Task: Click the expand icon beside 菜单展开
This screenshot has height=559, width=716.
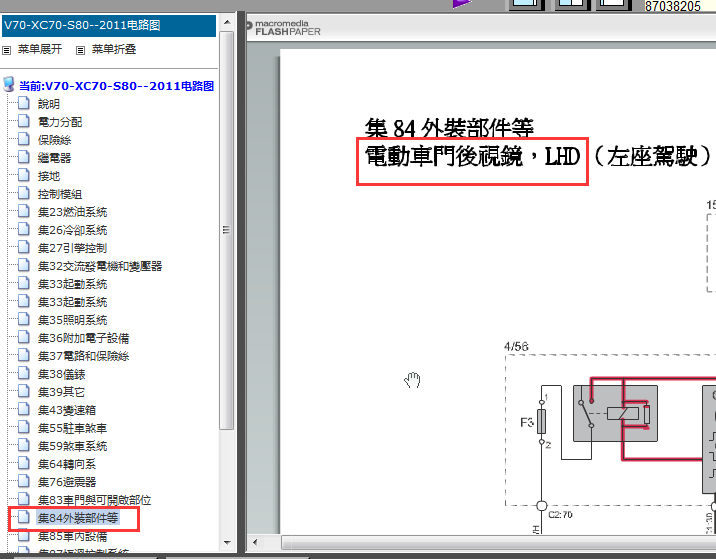Action: click(x=6, y=50)
